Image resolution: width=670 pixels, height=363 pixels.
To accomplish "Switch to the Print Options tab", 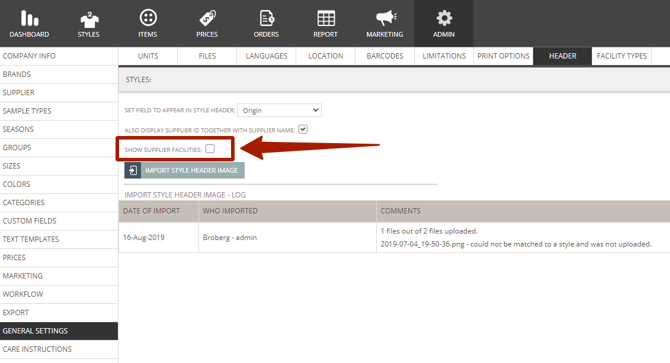I will 503,56.
